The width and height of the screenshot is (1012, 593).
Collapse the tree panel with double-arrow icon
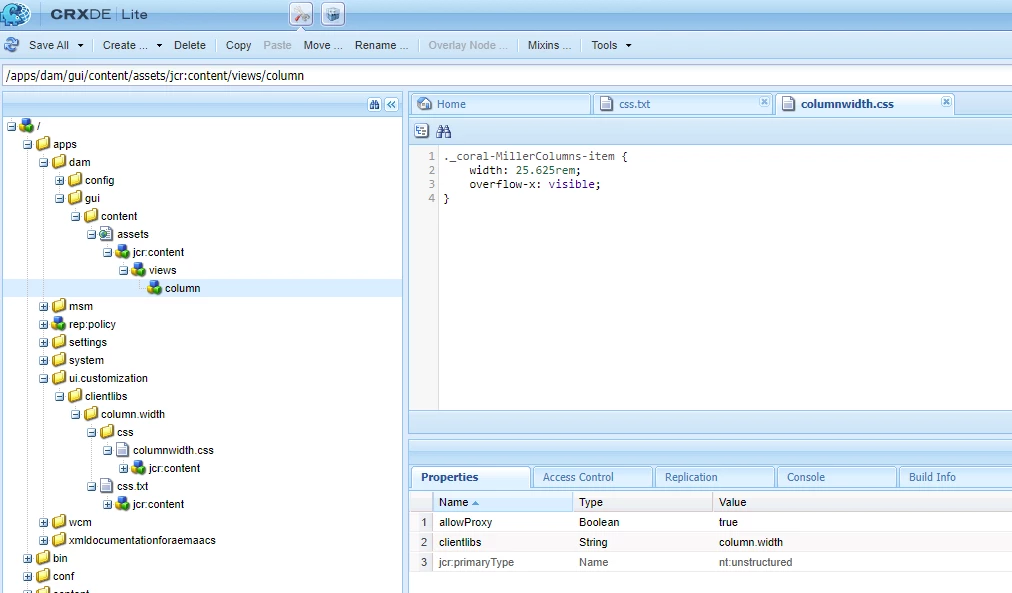pyautogui.click(x=391, y=105)
